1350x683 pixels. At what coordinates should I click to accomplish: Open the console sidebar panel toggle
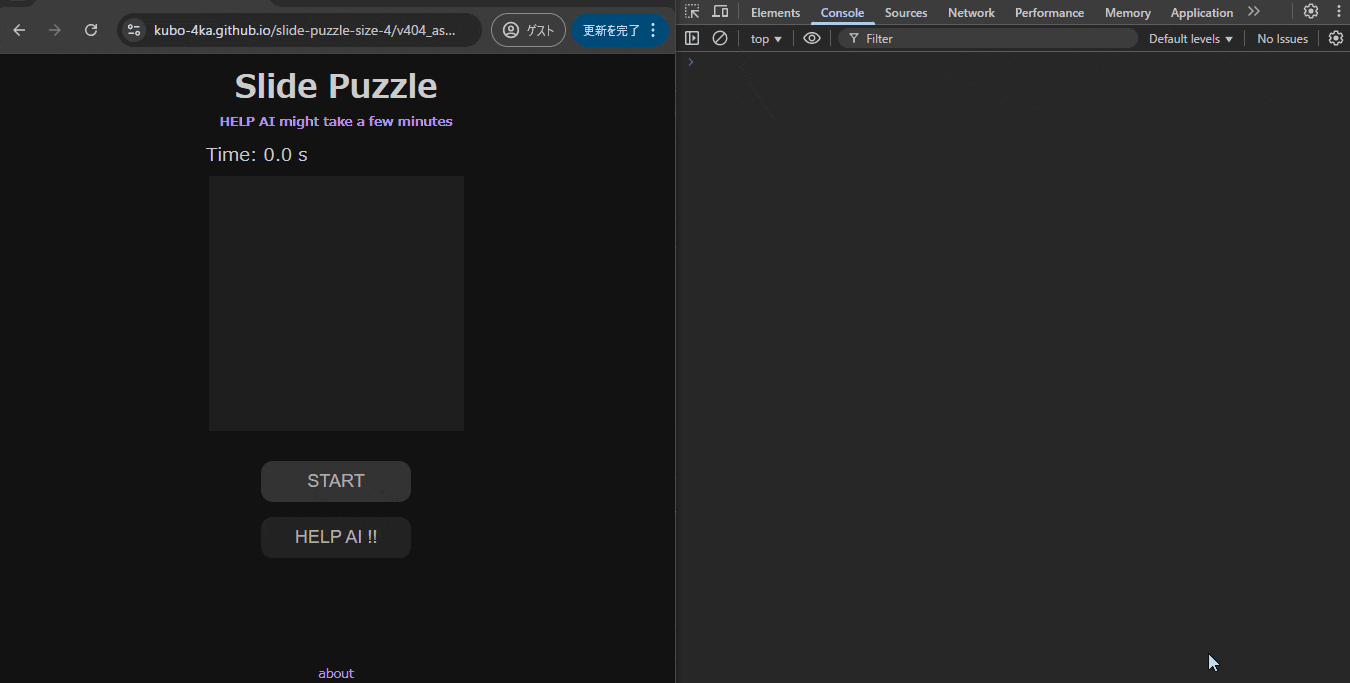(691, 38)
